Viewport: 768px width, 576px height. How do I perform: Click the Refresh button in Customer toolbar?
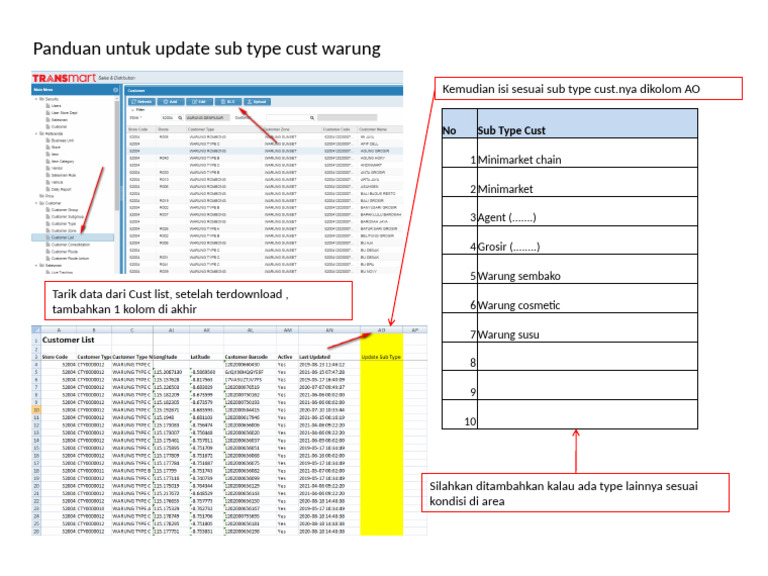142,102
